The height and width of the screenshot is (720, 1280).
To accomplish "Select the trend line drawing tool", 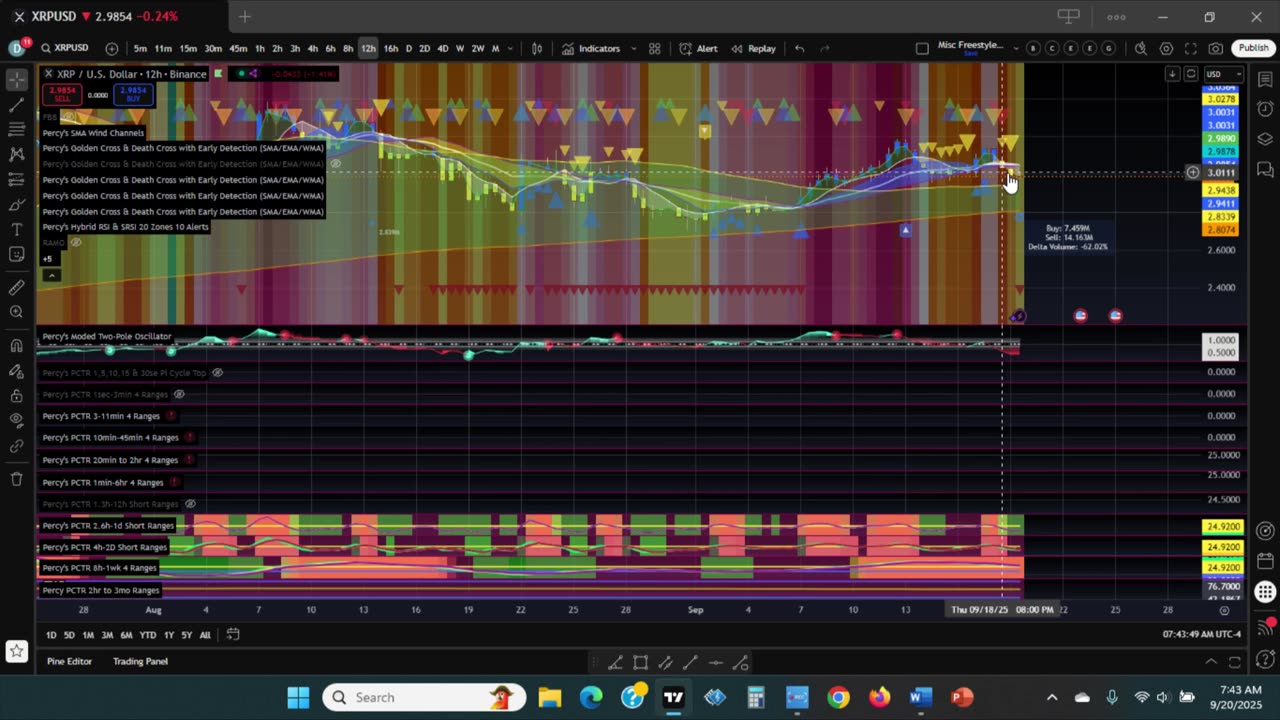I will (17, 104).
